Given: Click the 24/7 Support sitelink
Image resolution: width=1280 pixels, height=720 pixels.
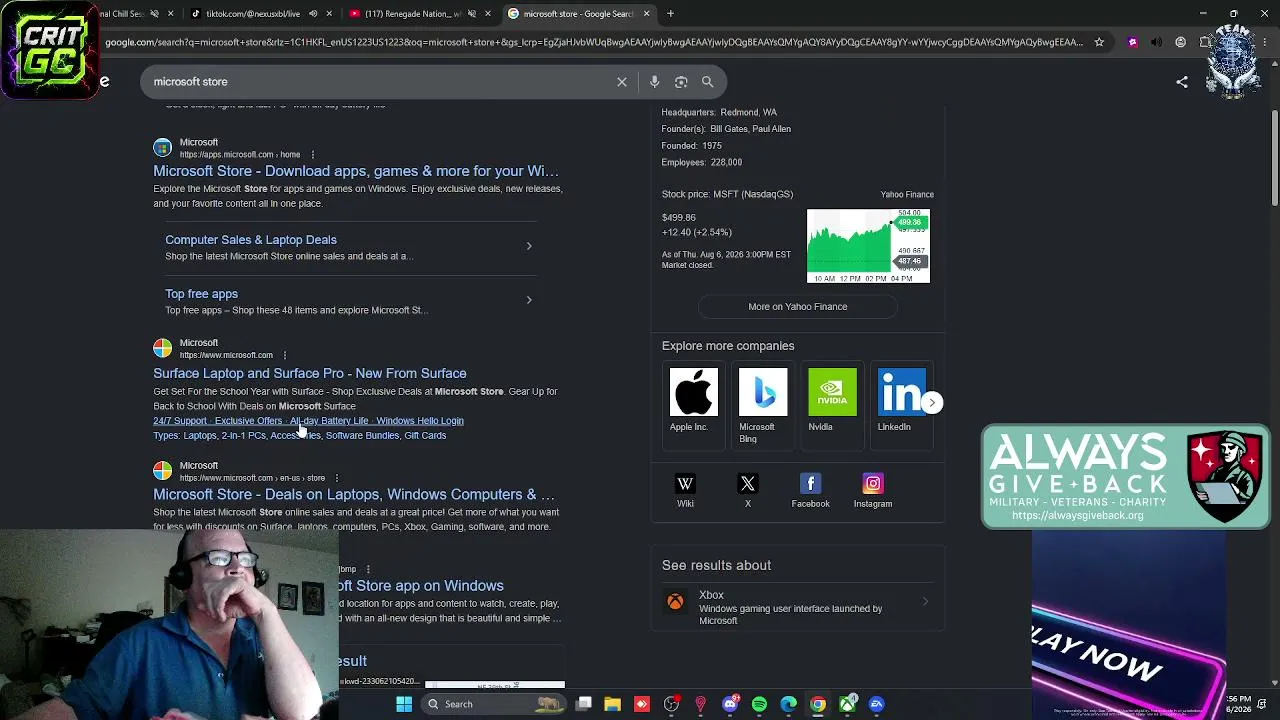Looking at the screenshot, I should [180, 421].
